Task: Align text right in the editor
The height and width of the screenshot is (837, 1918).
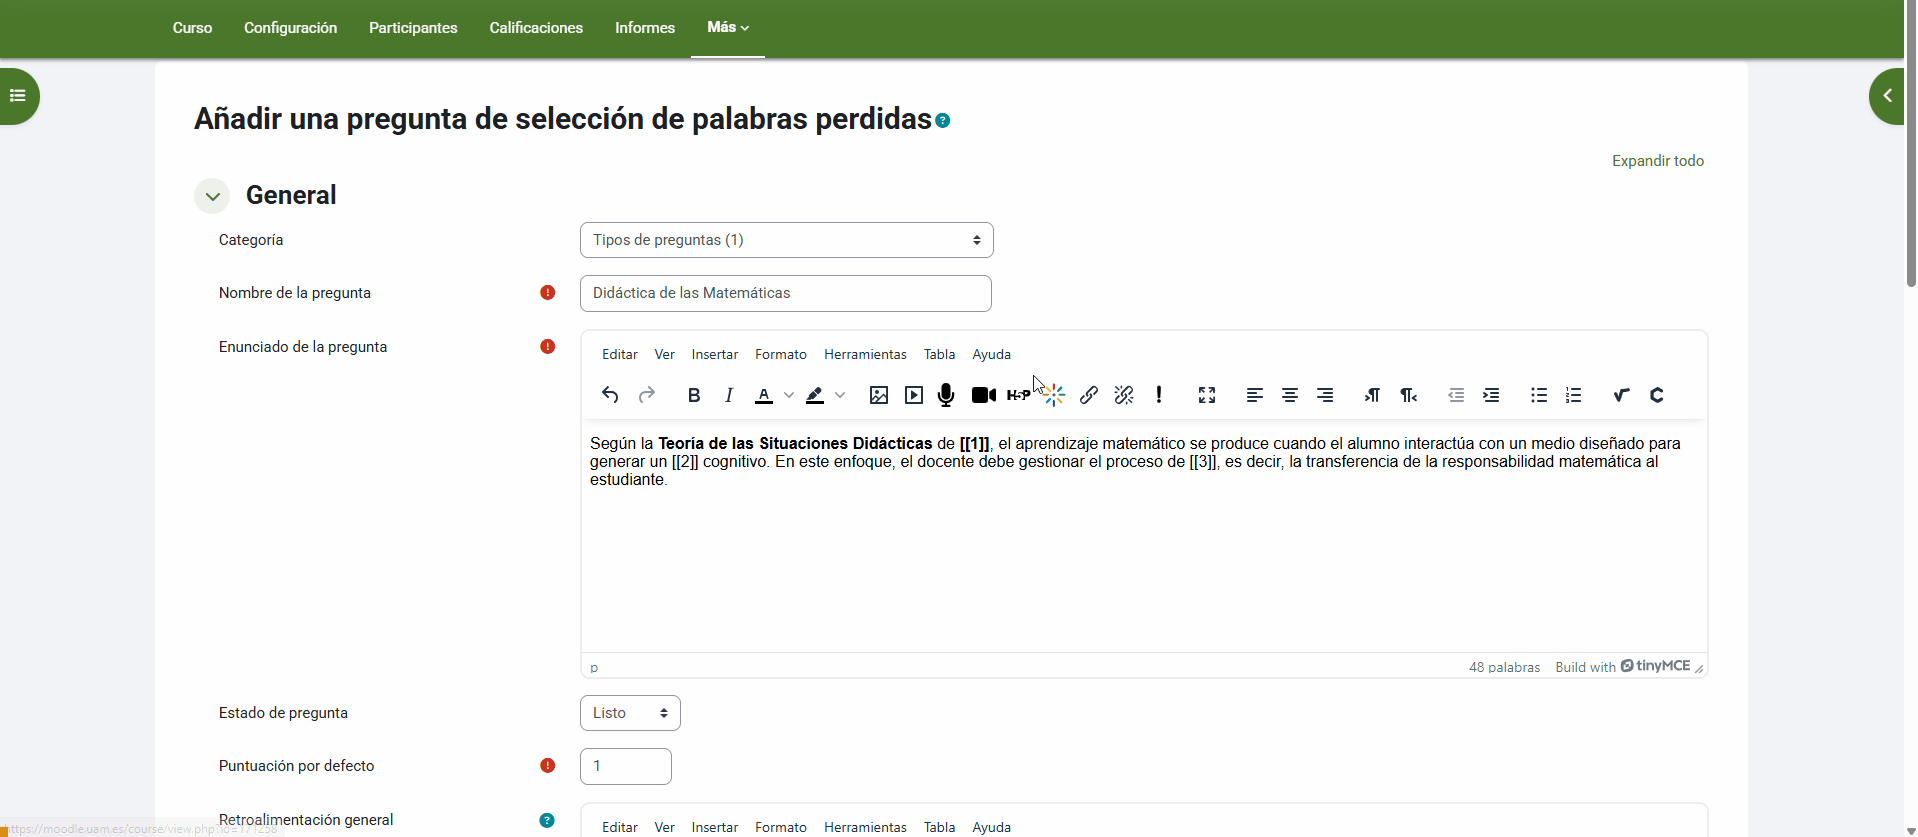Action: 1325,395
